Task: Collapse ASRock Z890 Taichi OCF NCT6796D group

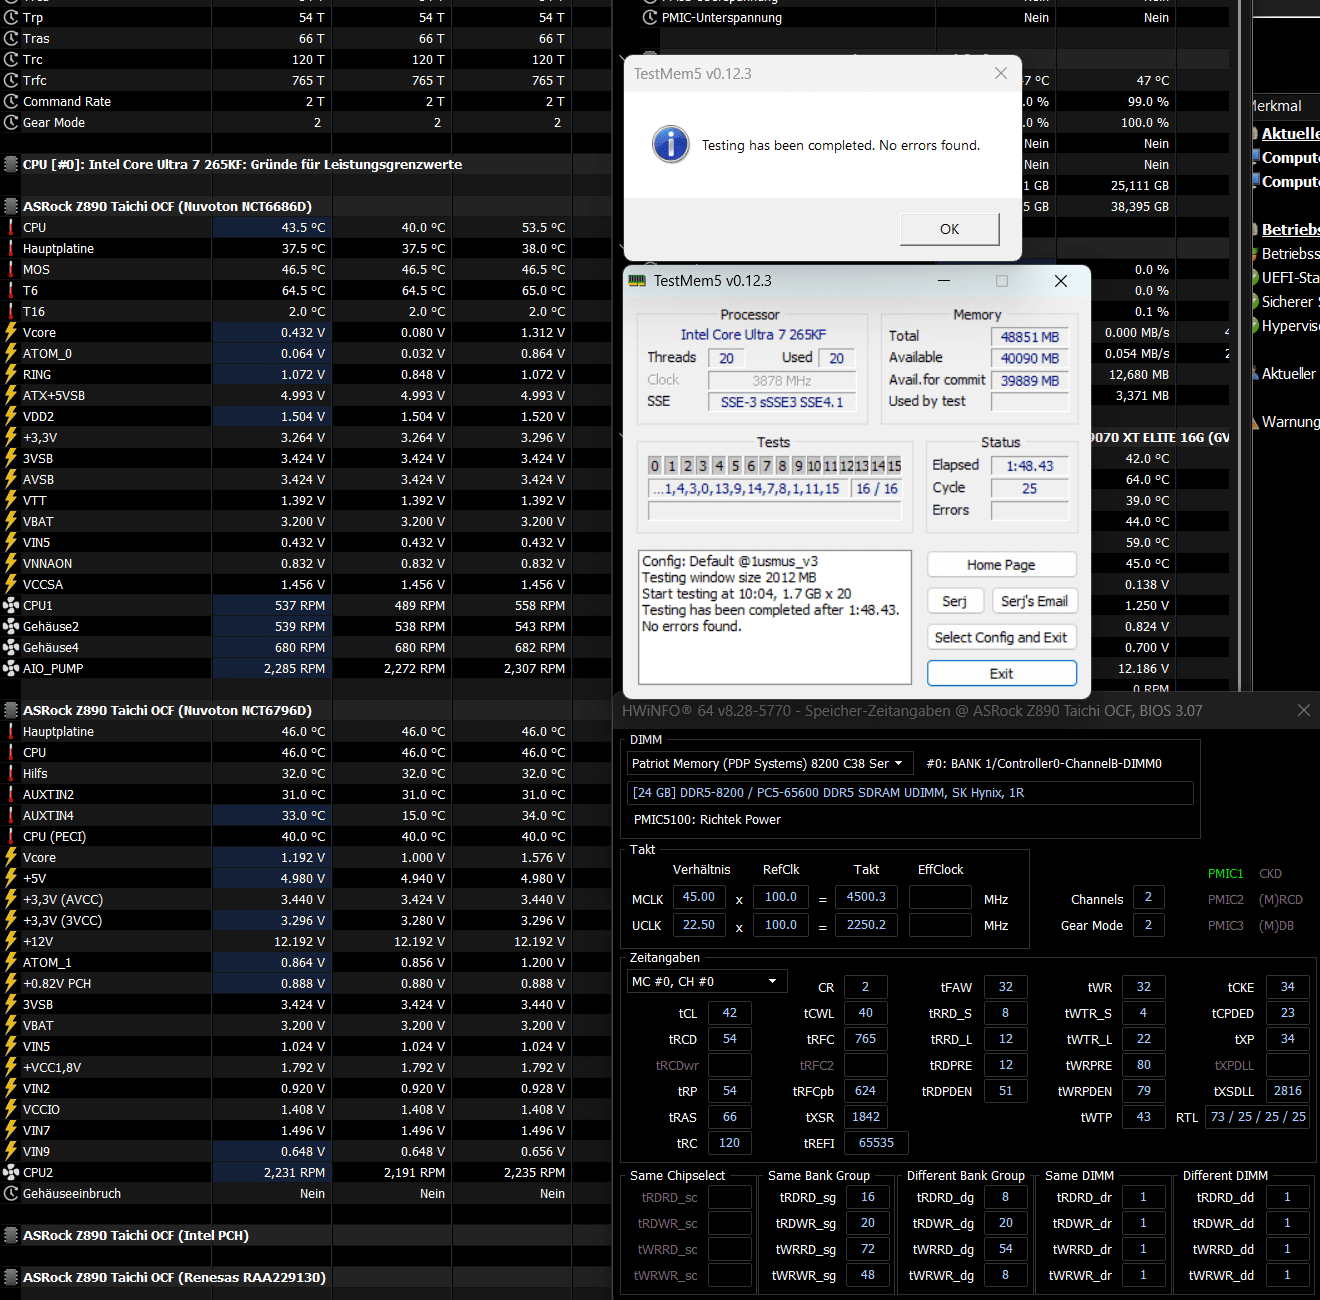Action: point(11,710)
